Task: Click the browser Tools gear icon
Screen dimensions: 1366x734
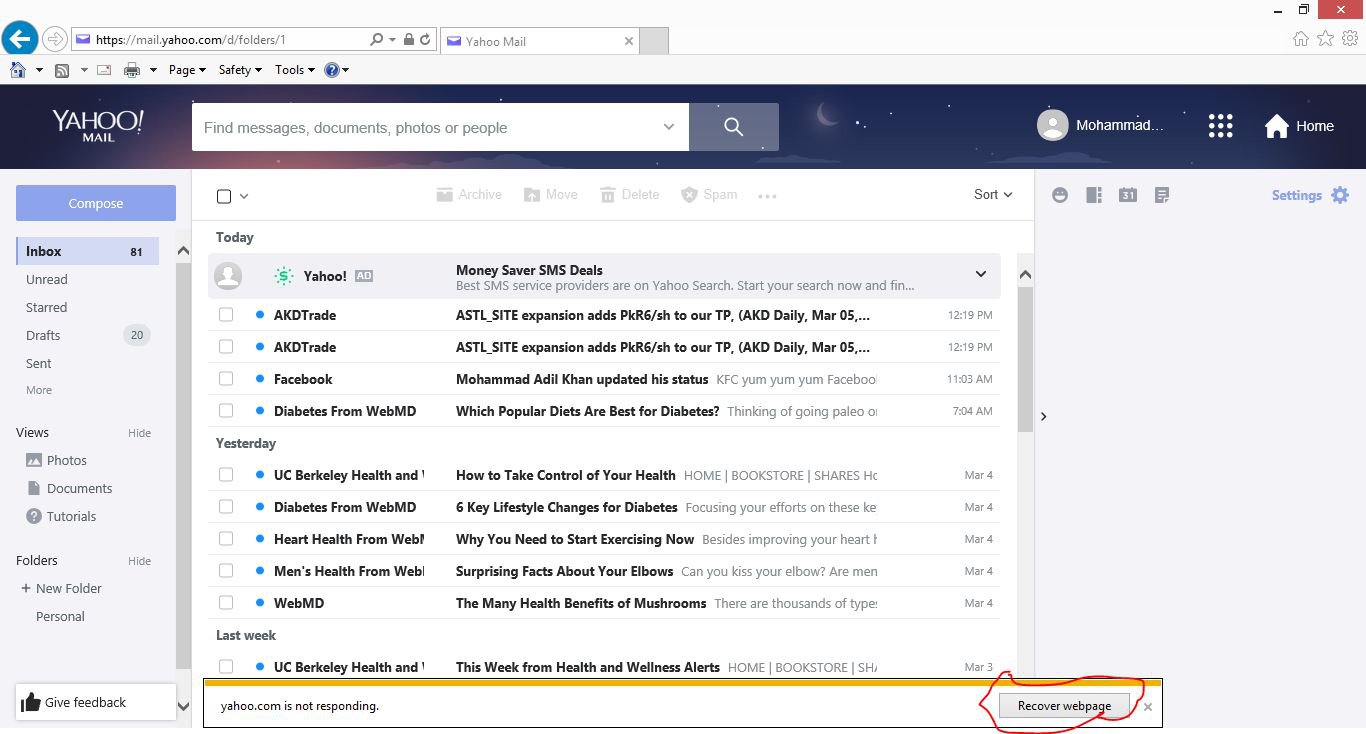Action: (x=1350, y=39)
